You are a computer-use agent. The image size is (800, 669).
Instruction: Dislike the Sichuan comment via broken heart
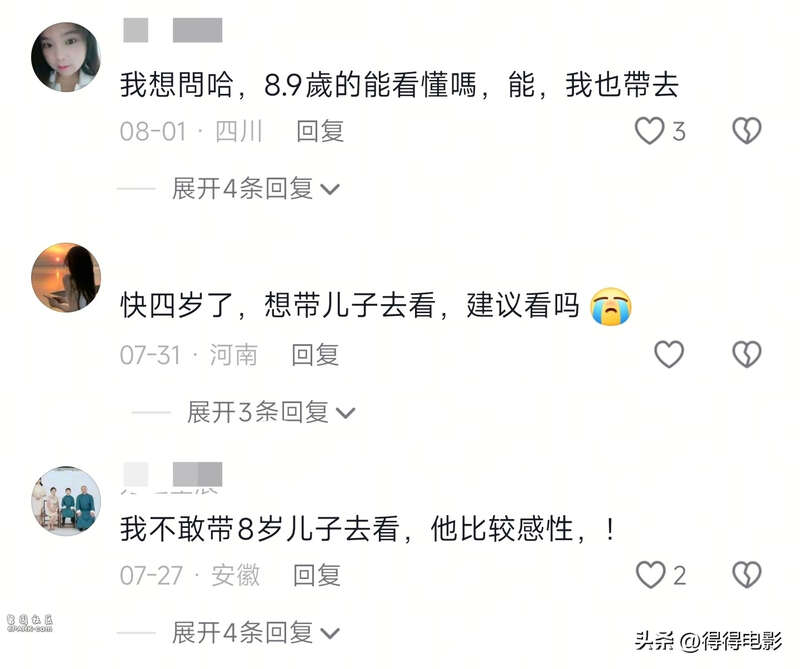click(x=746, y=131)
